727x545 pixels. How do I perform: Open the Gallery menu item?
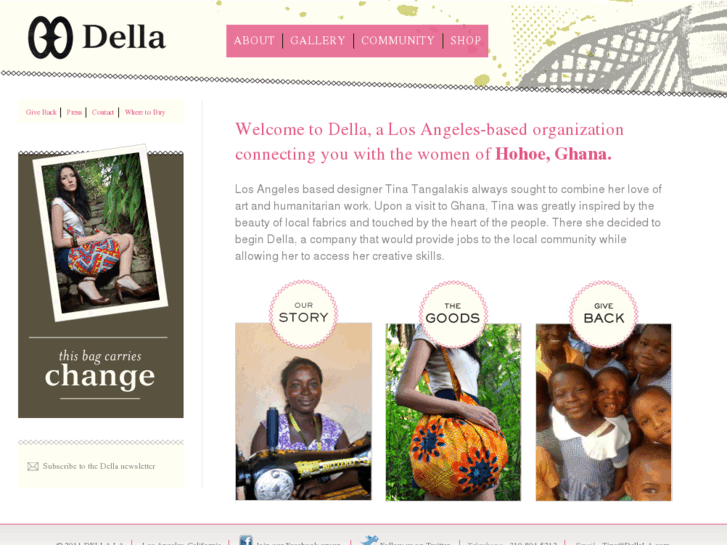point(318,41)
